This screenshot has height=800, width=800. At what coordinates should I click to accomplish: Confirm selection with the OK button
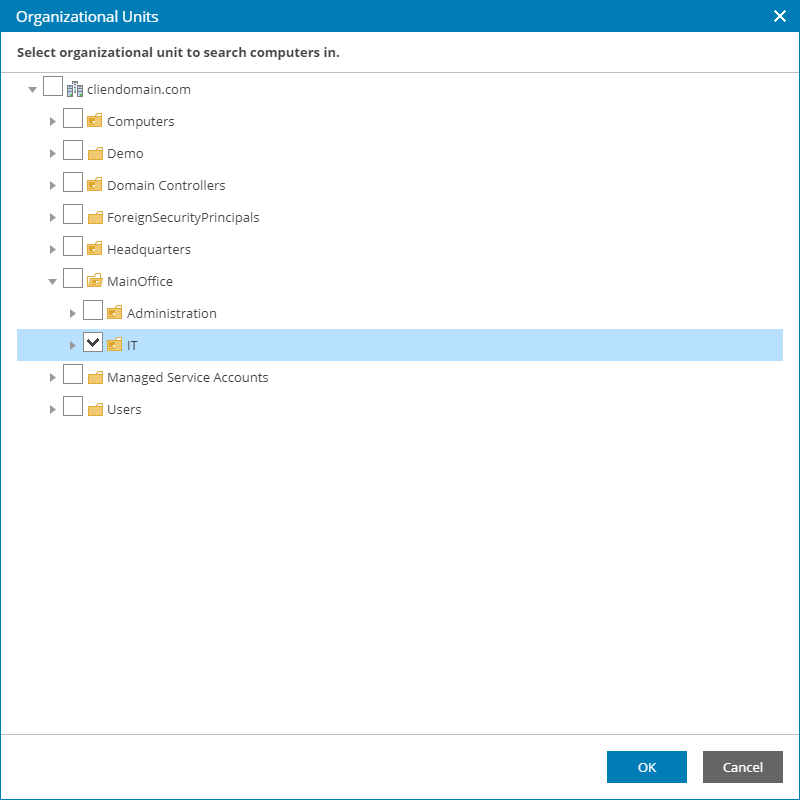click(646, 767)
